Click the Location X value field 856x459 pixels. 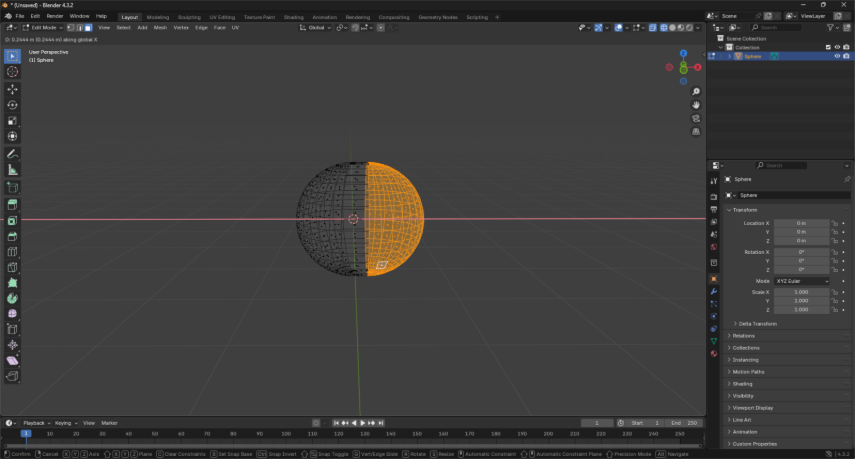click(801, 223)
